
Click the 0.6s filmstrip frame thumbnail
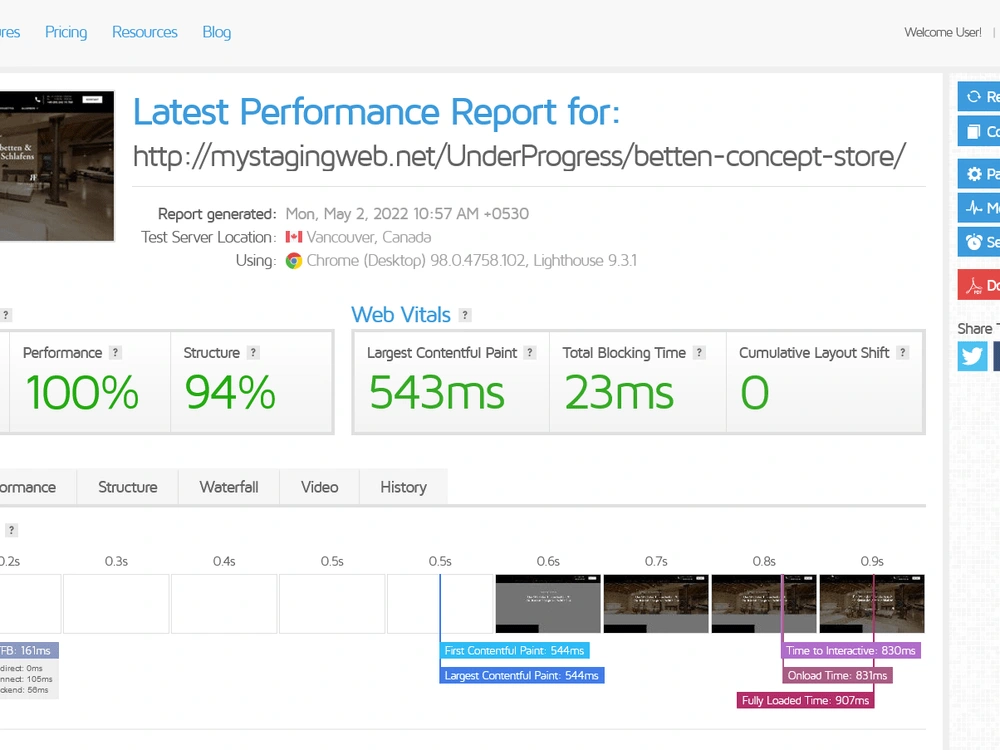click(x=548, y=604)
